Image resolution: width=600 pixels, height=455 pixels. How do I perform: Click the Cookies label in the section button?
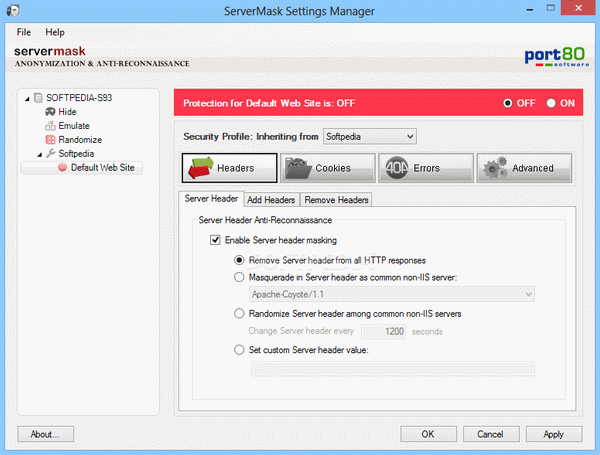click(333, 168)
